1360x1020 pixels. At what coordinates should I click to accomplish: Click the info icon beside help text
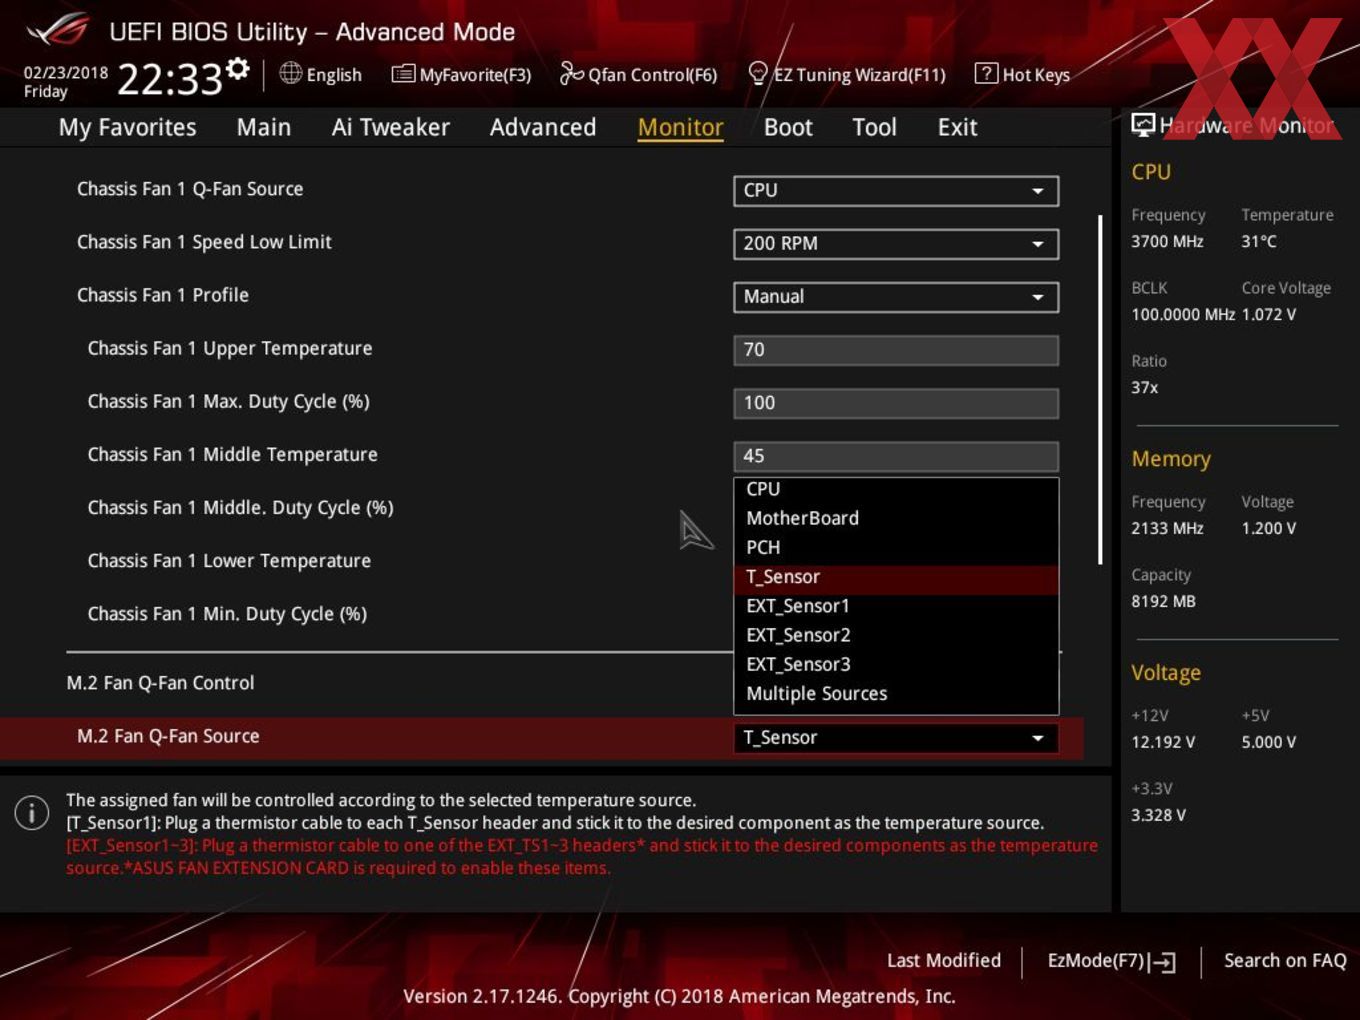pos(32,812)
